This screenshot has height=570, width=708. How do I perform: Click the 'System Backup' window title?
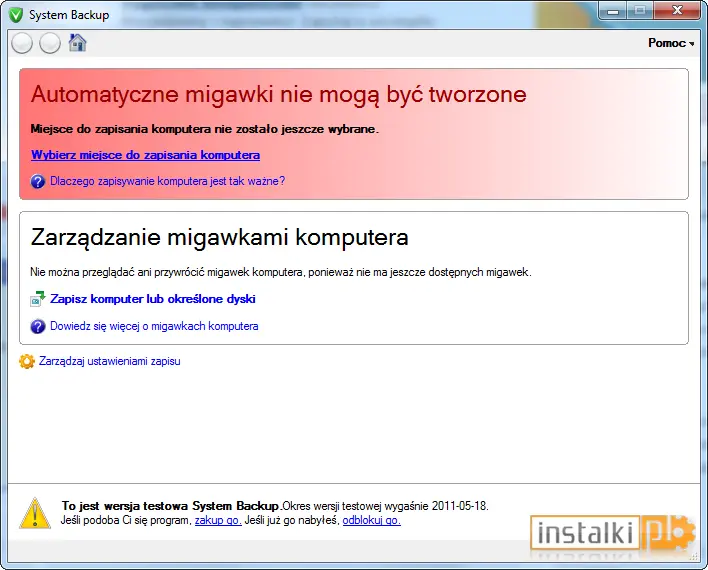click(x=69, y=15)
